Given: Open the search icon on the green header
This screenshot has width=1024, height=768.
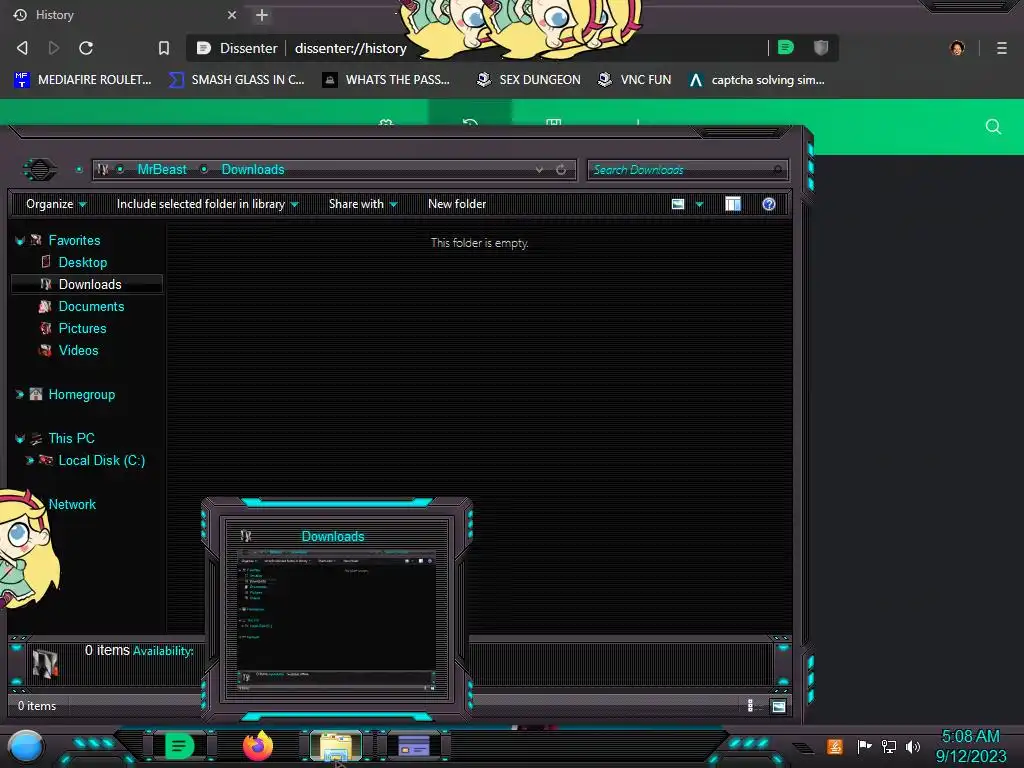Looking at the screenshot, I should coord(993,127).
